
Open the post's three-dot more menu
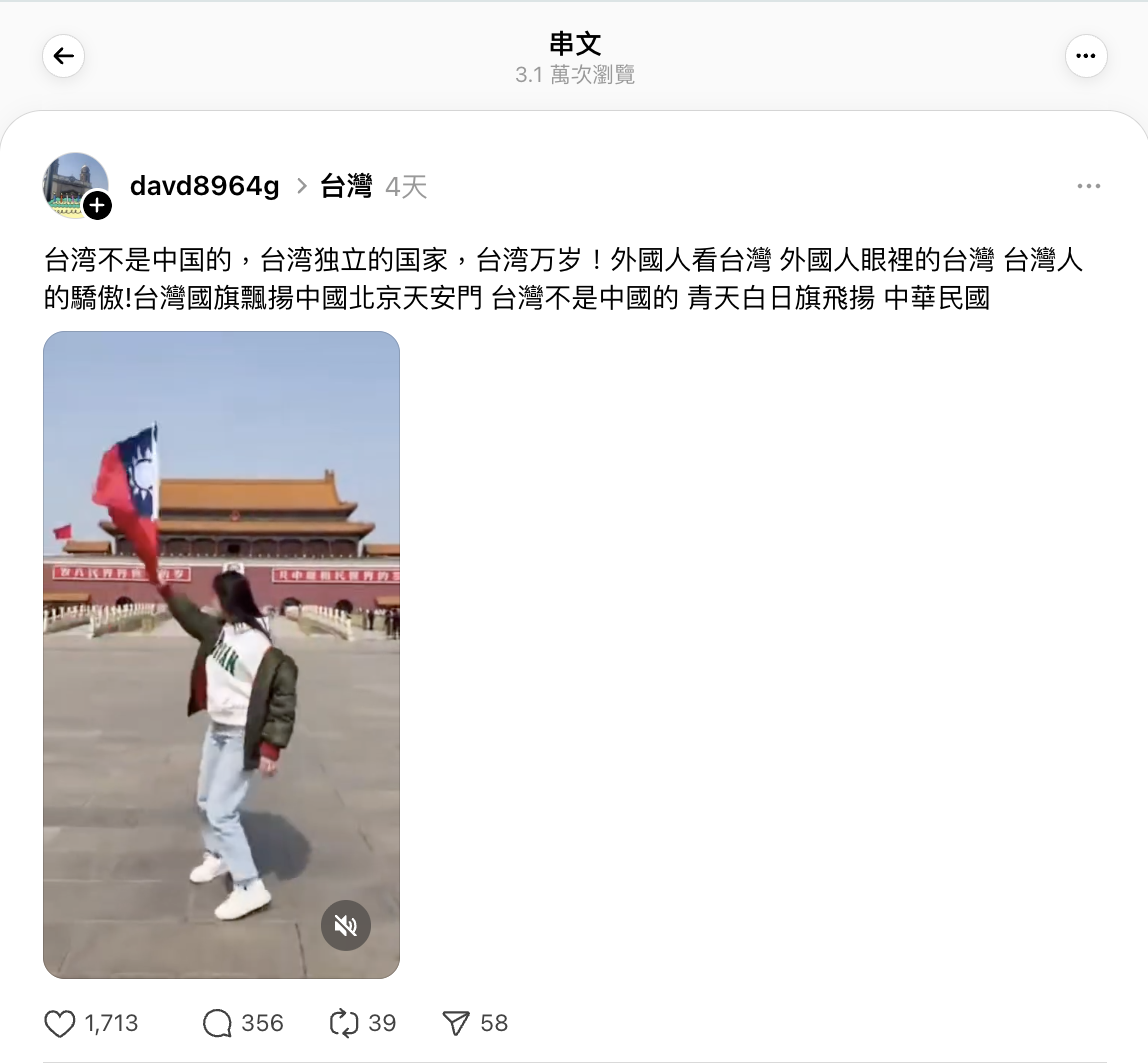(1089, 186)
